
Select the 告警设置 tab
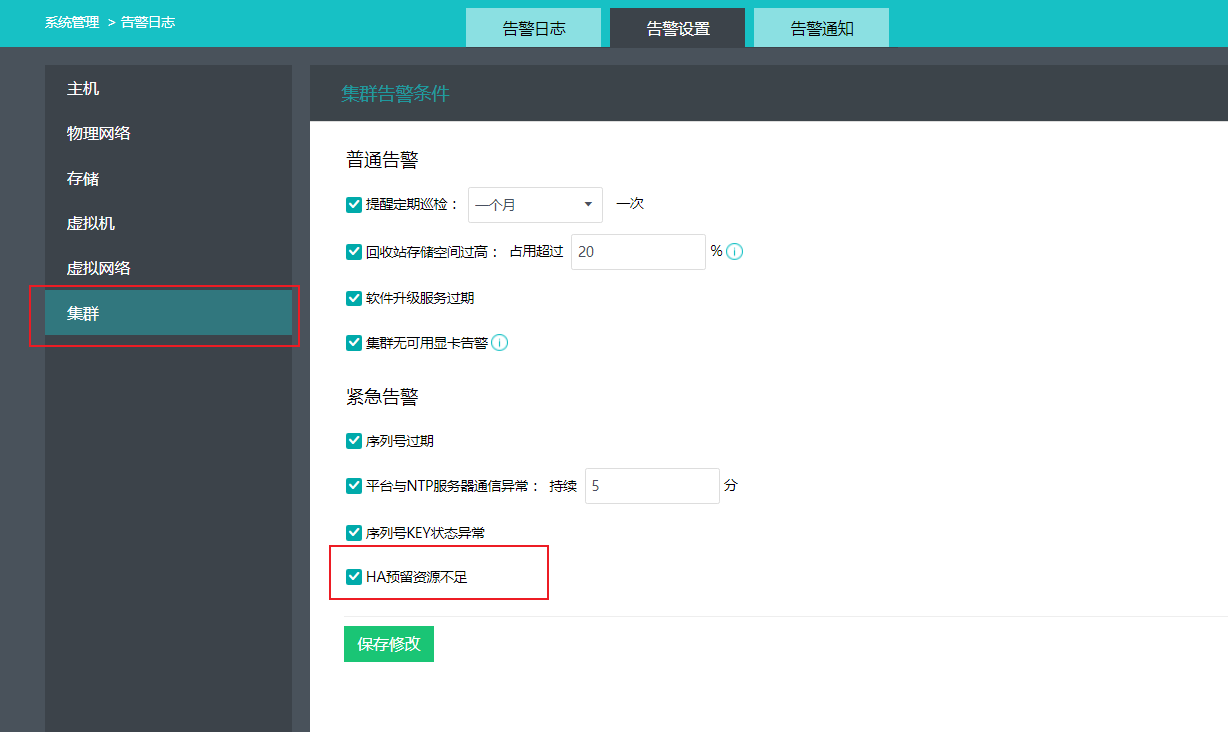[678, 28]
